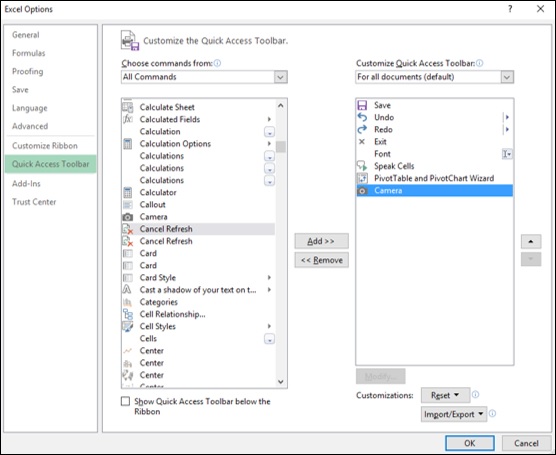The width and height of the screenshot is (556, 455).
Task: Click the commands list scroll up arrow
Action: (x=280, y=105)
